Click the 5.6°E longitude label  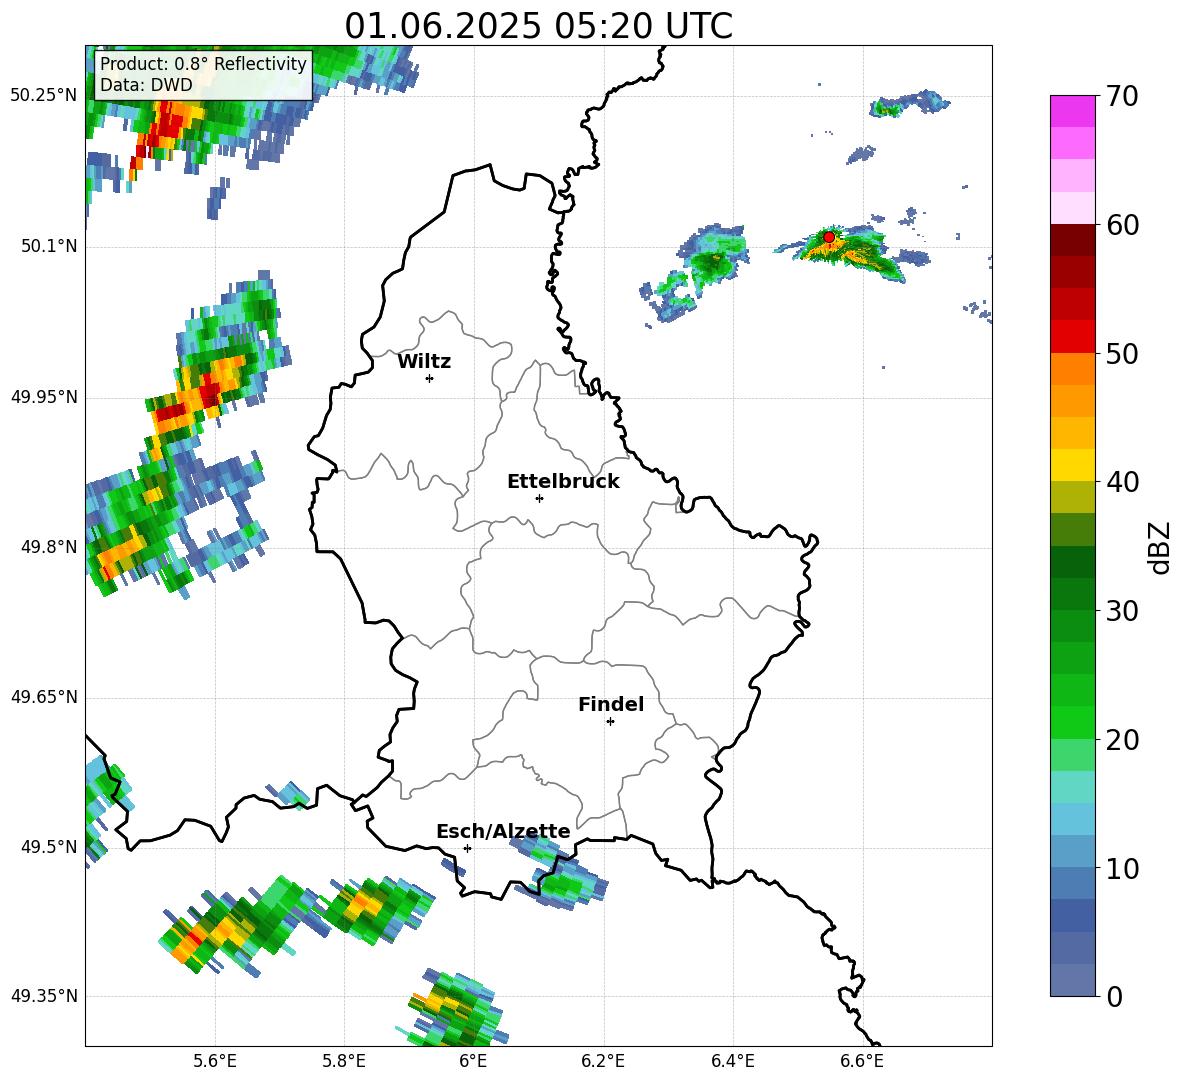(x=215, y=1061)
